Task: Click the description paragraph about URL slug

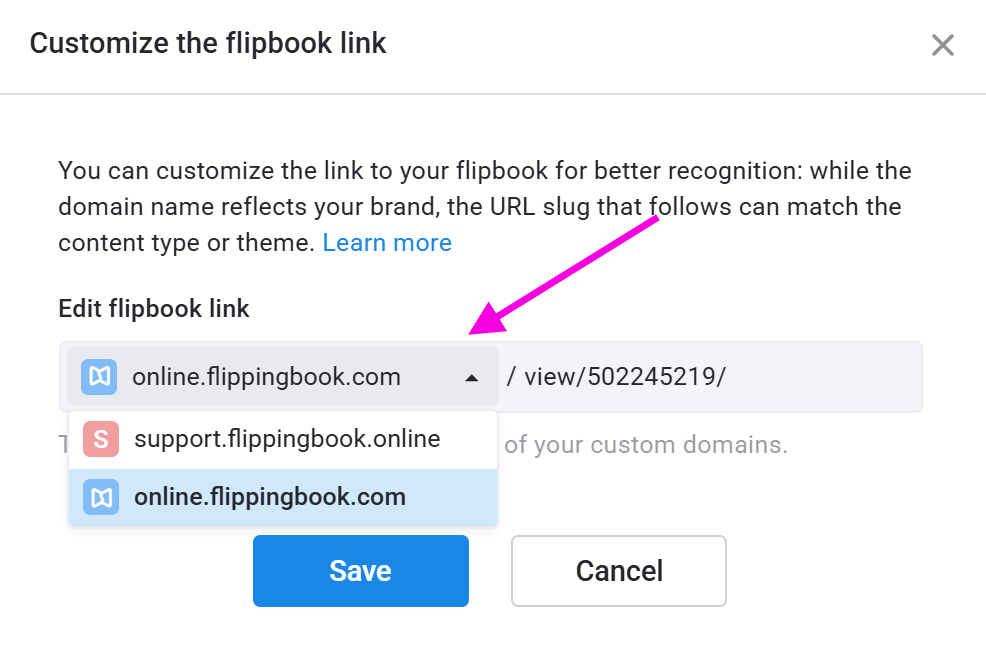Action: (484, 207)
